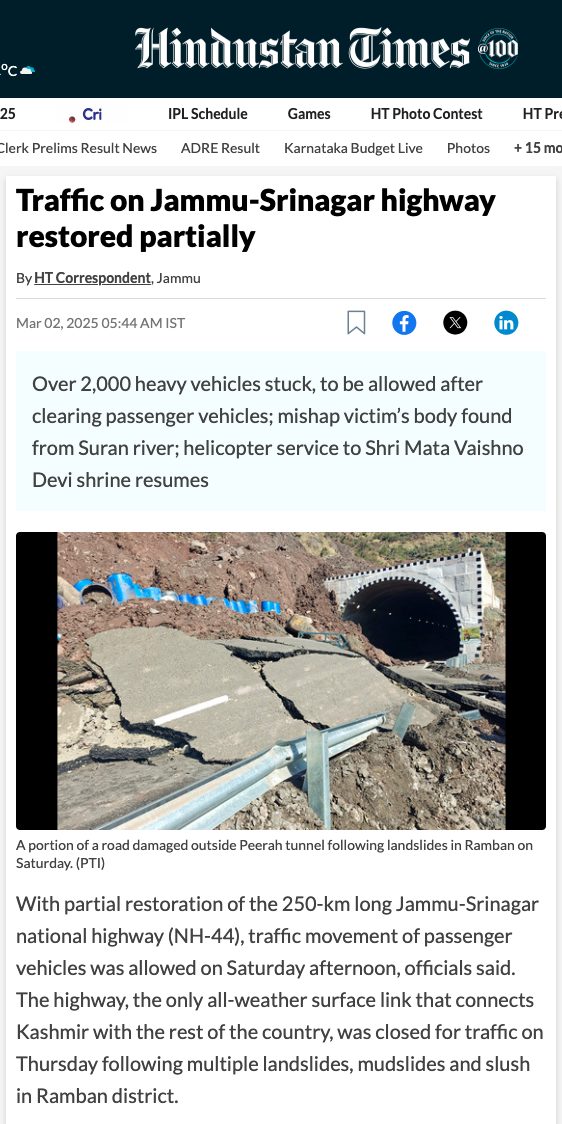The height and width of the screenshot is (1124, 562).
Task: Click the article headline about Jammu-Srinagar highway
Action: [256, 219]
